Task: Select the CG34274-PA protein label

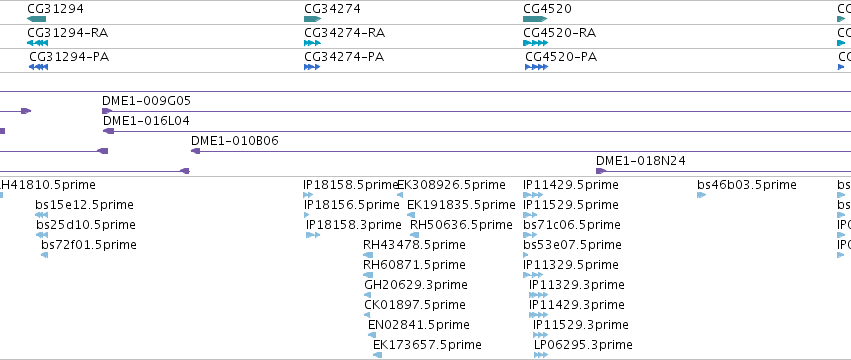Action: (344, 56)
